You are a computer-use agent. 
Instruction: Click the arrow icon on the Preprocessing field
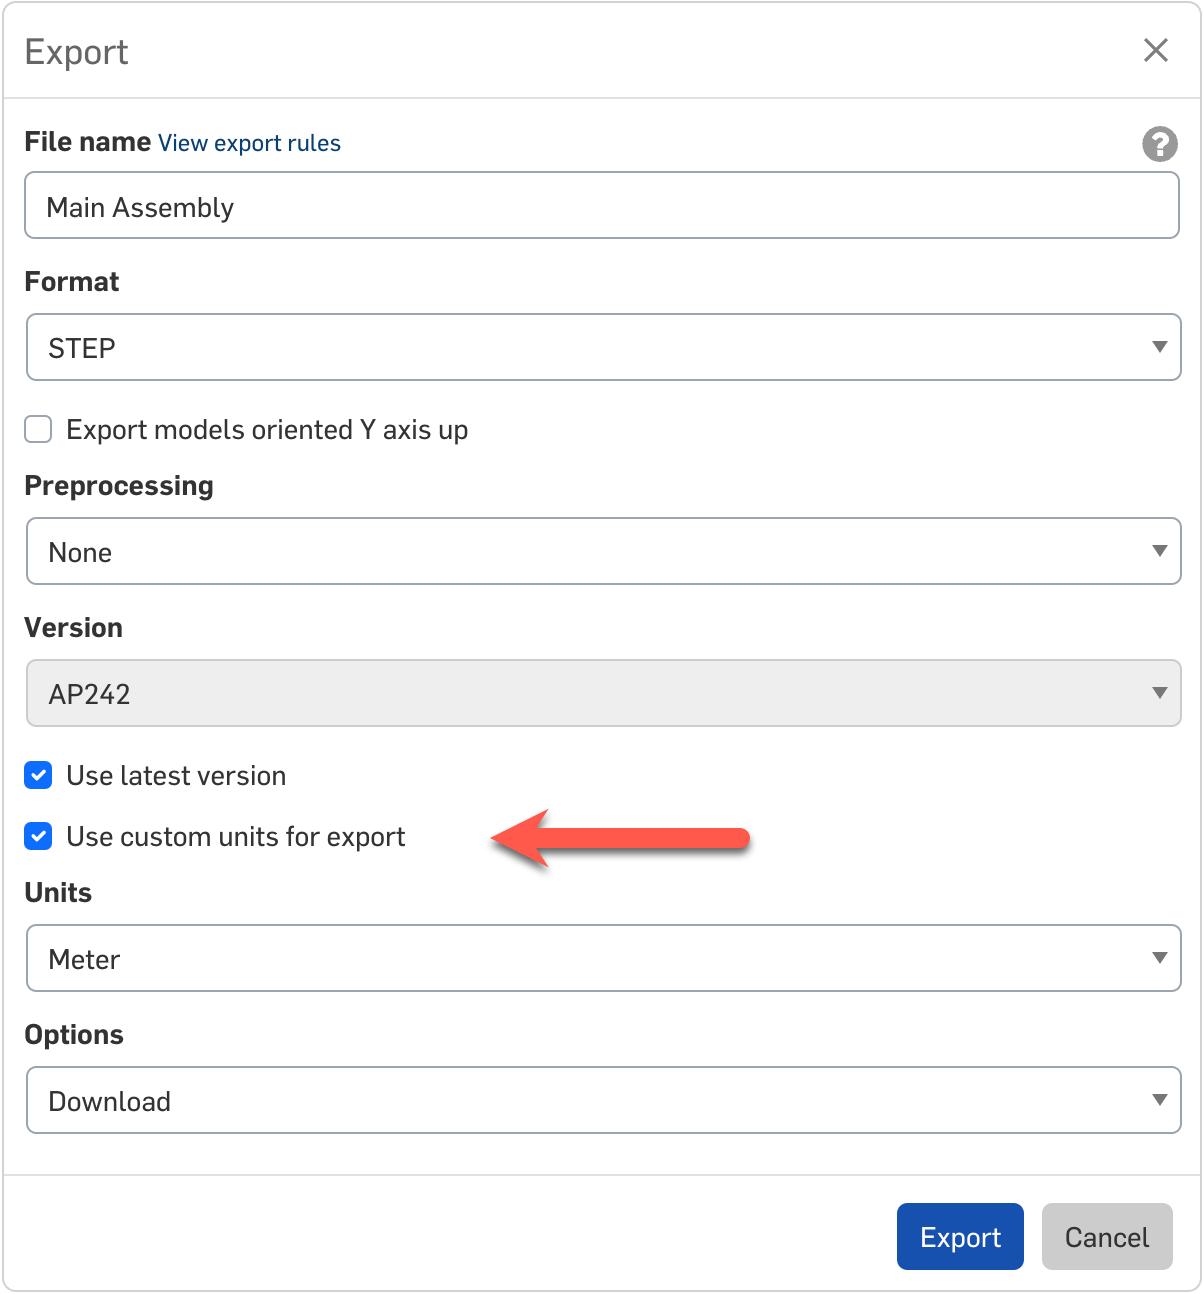tap(1159, 551)
